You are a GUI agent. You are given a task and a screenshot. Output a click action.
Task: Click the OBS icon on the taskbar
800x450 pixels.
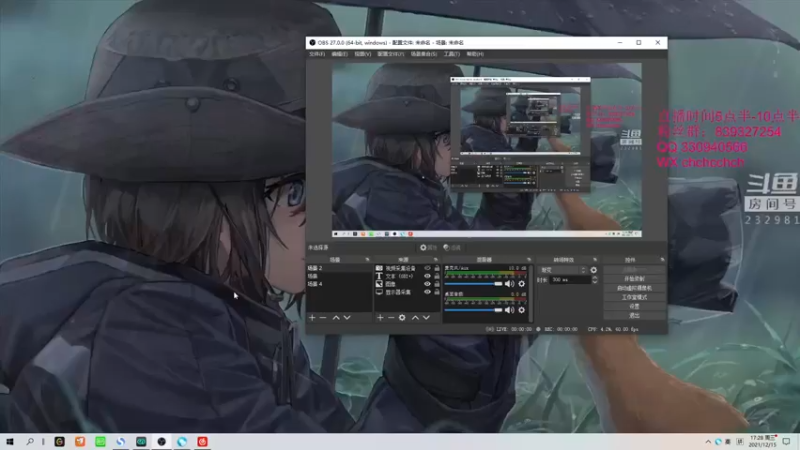(x=161, y=441)
